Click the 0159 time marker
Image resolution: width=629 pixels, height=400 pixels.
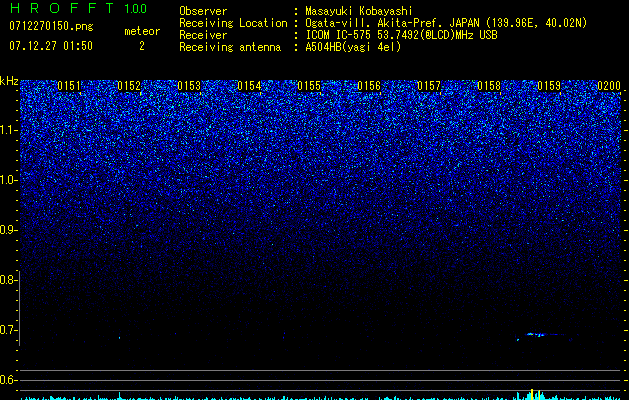pos(549,86)
